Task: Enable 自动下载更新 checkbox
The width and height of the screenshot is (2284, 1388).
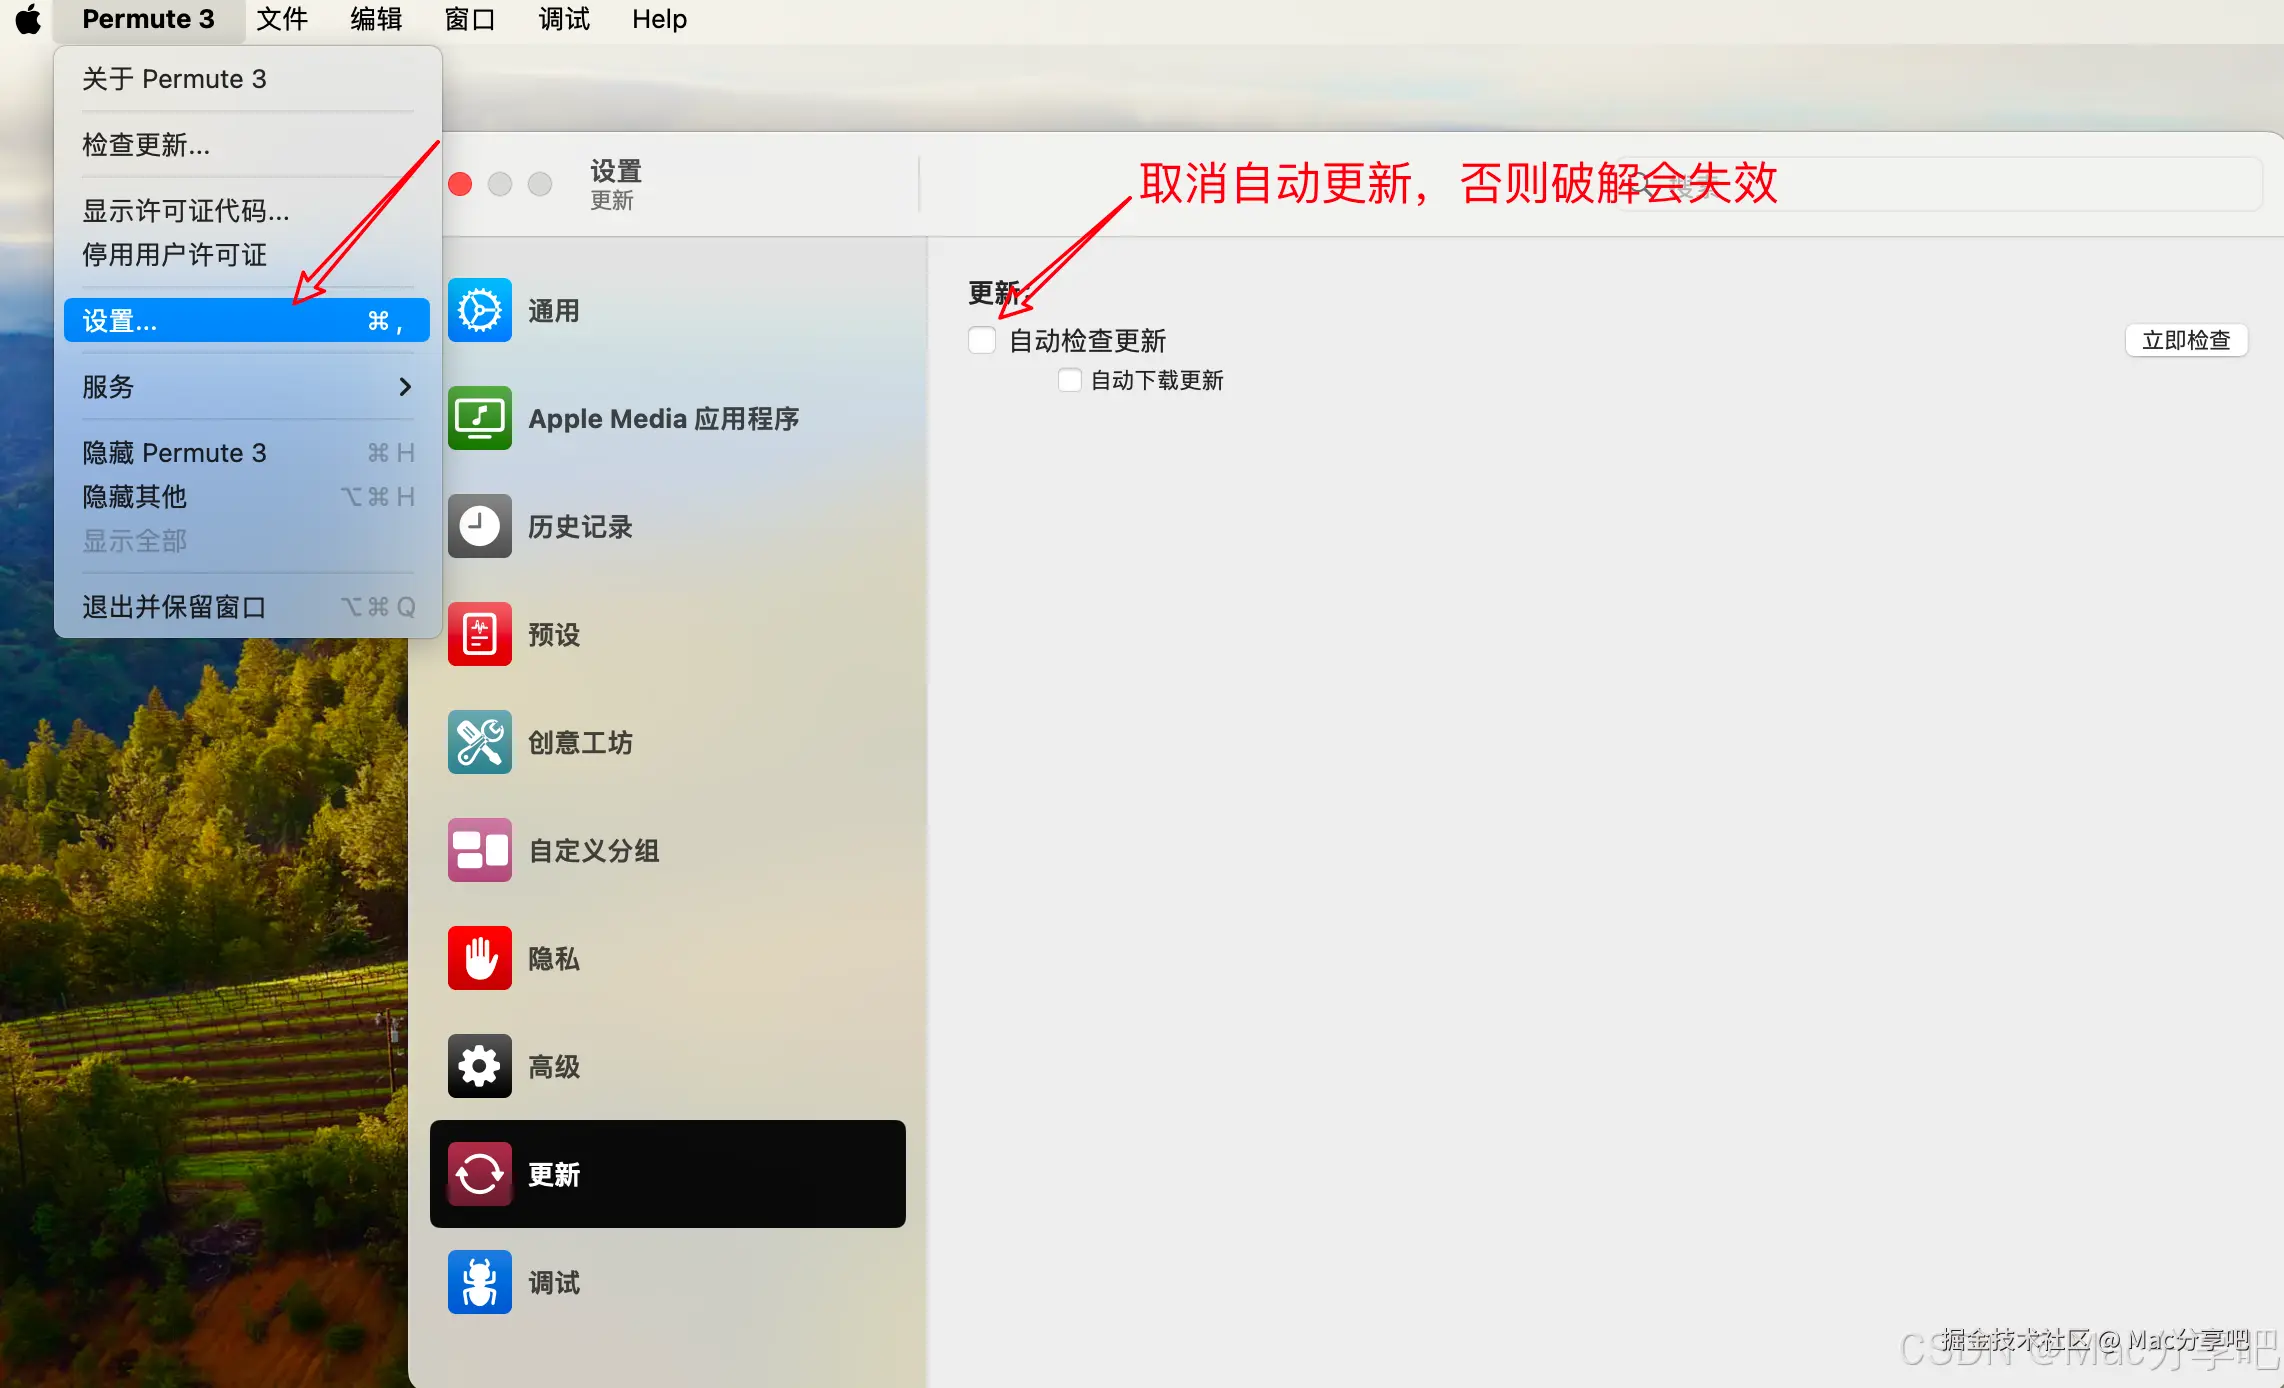Action: point(1069,380)
